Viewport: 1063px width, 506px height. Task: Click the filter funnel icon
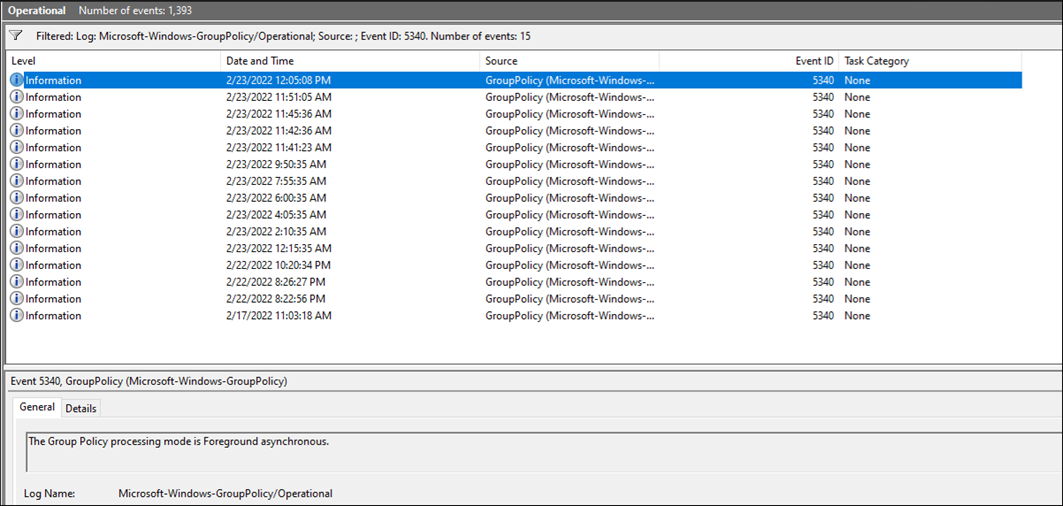(x=17, y=35)
